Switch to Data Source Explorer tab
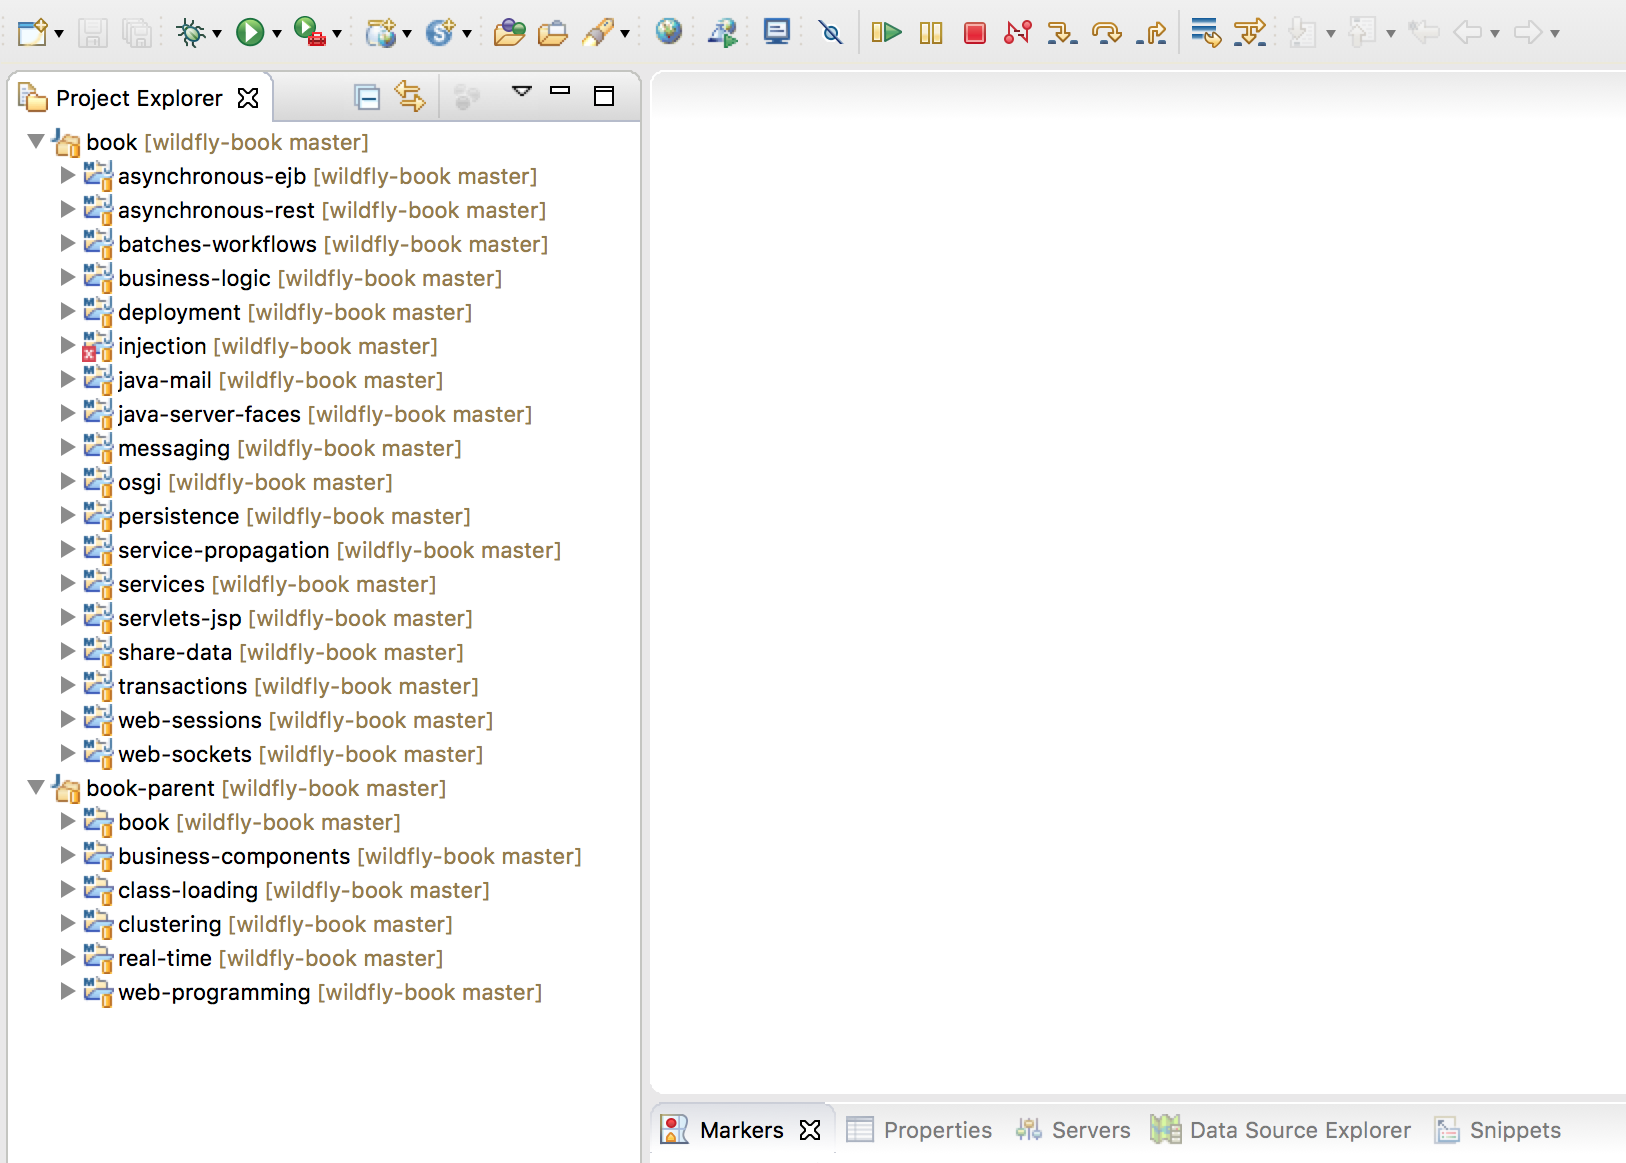This screenshot has width=1626, height=1163. [1280, 1130]
